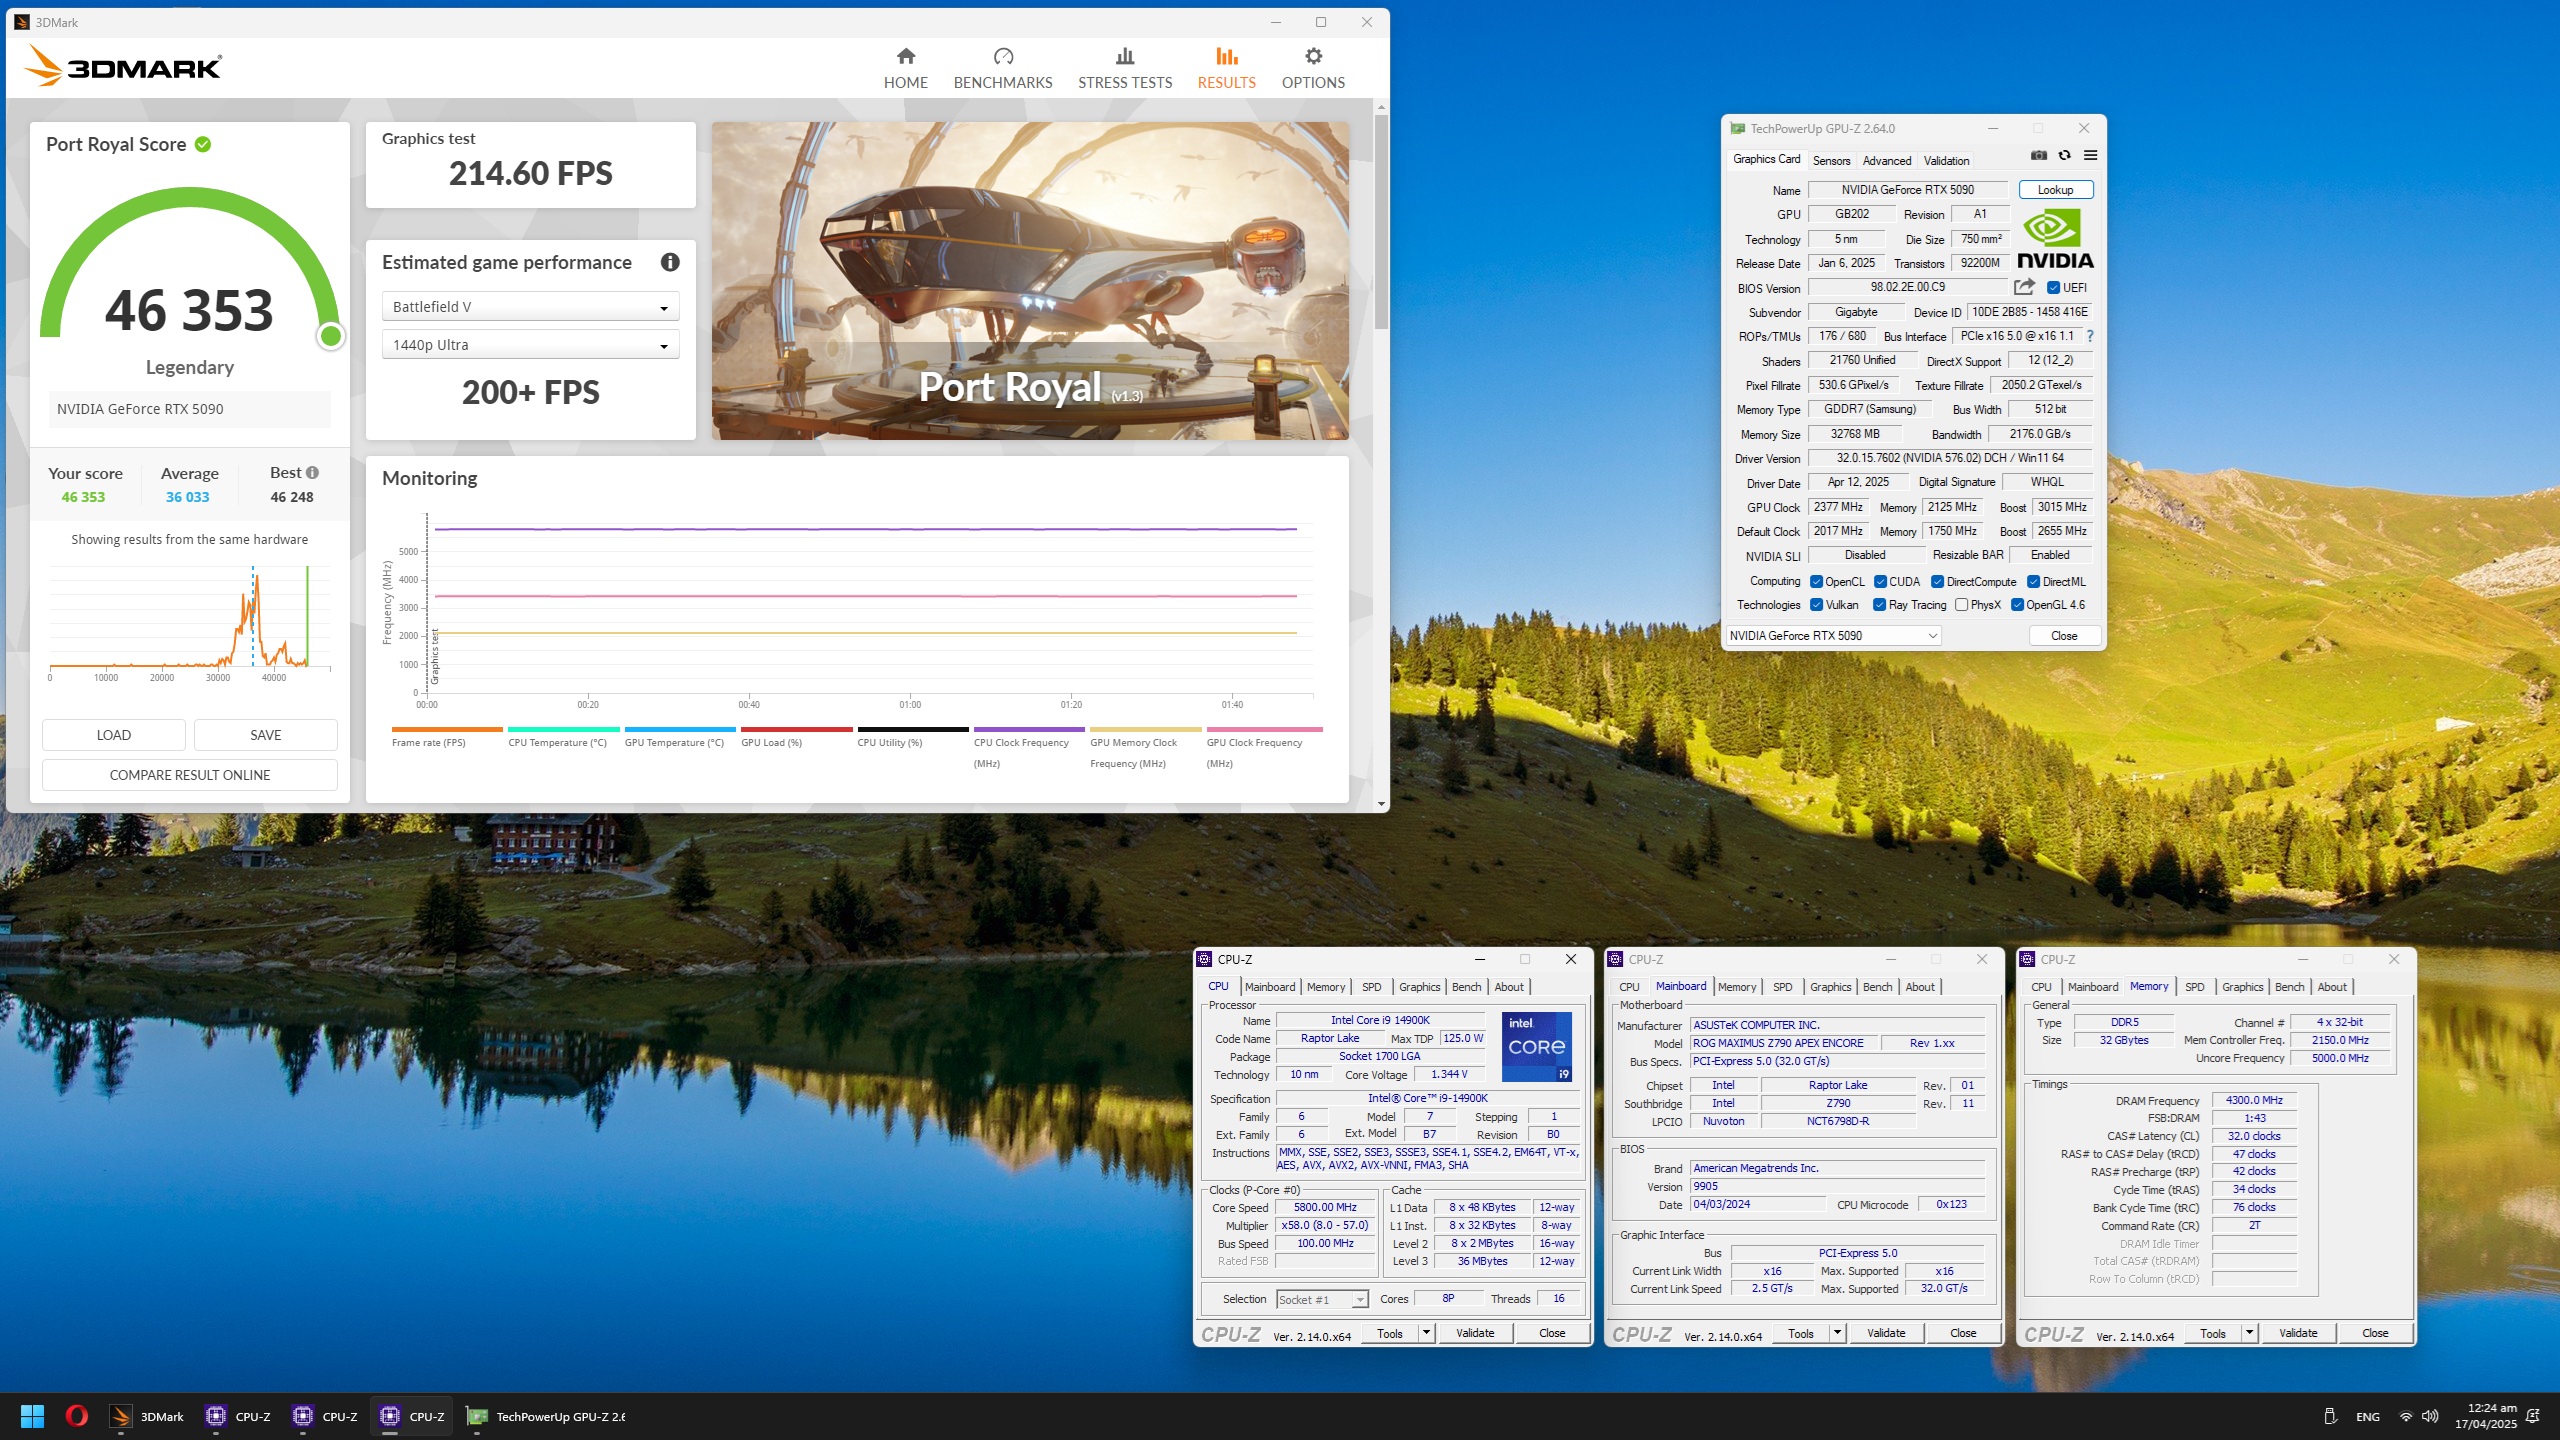Toggle the OpenGL 4.6 checkbox
Screen dimensions: 2560x1440
(x=2017, y=605)
